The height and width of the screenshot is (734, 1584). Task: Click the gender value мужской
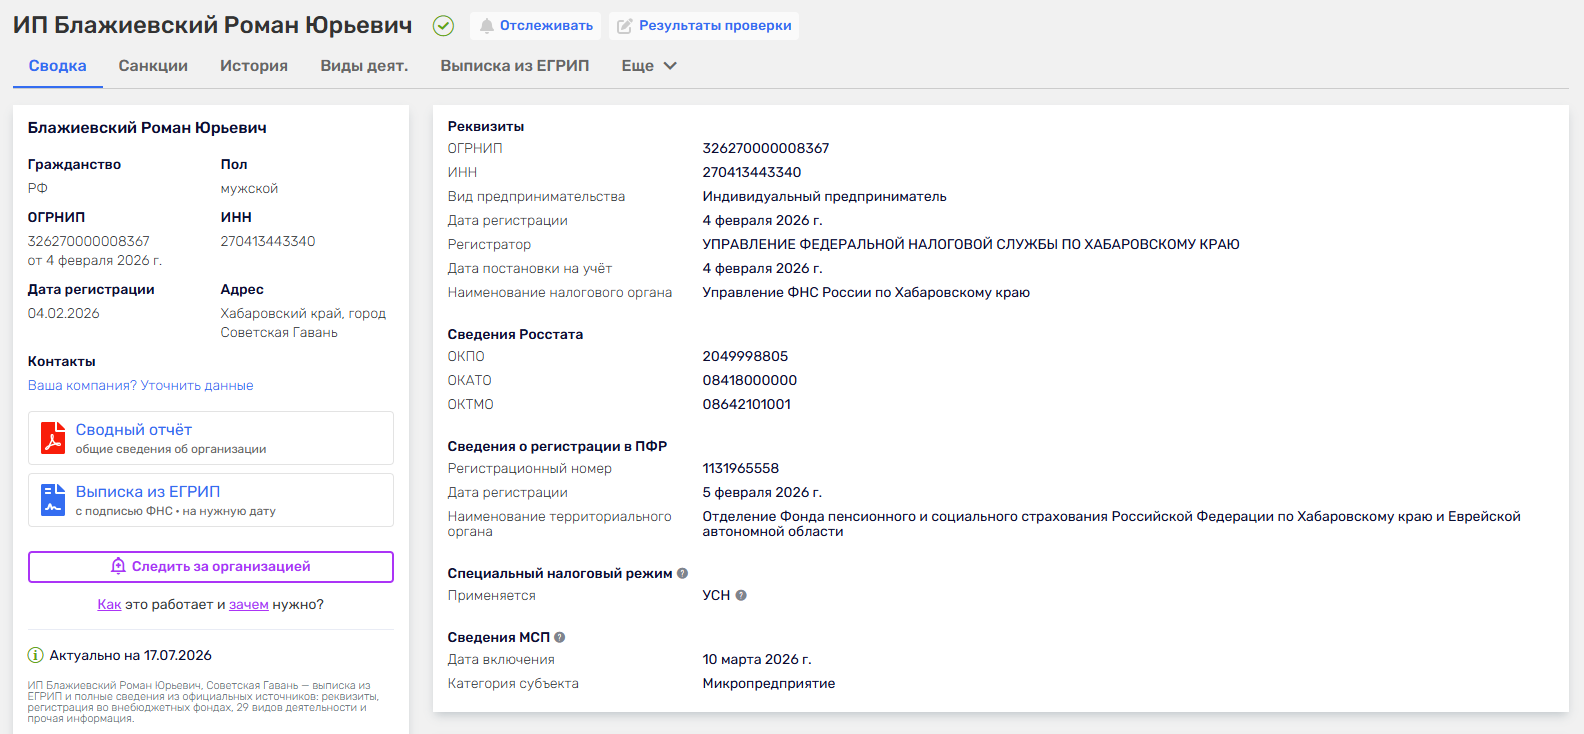[x=250, y=188]
